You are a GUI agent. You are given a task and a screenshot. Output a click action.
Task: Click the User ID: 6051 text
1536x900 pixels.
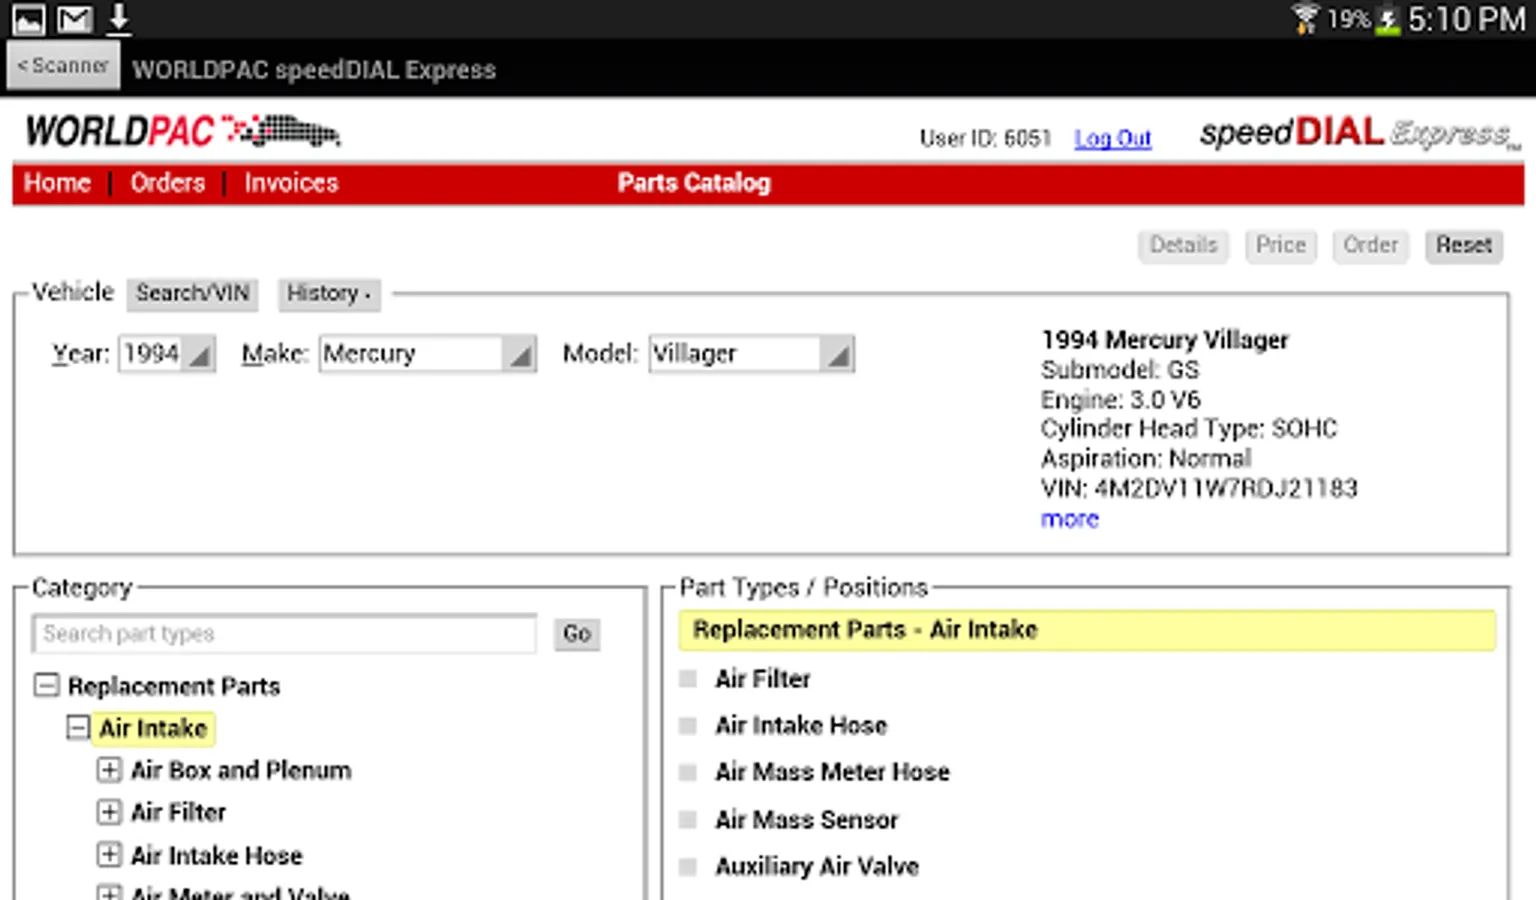click(x=985, y=138)
